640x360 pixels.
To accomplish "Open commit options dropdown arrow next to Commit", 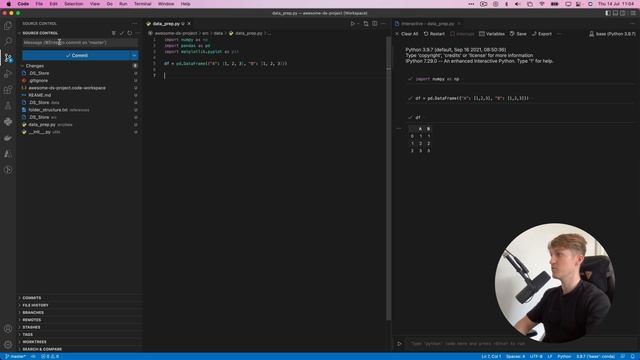I will tap(134, 55).
